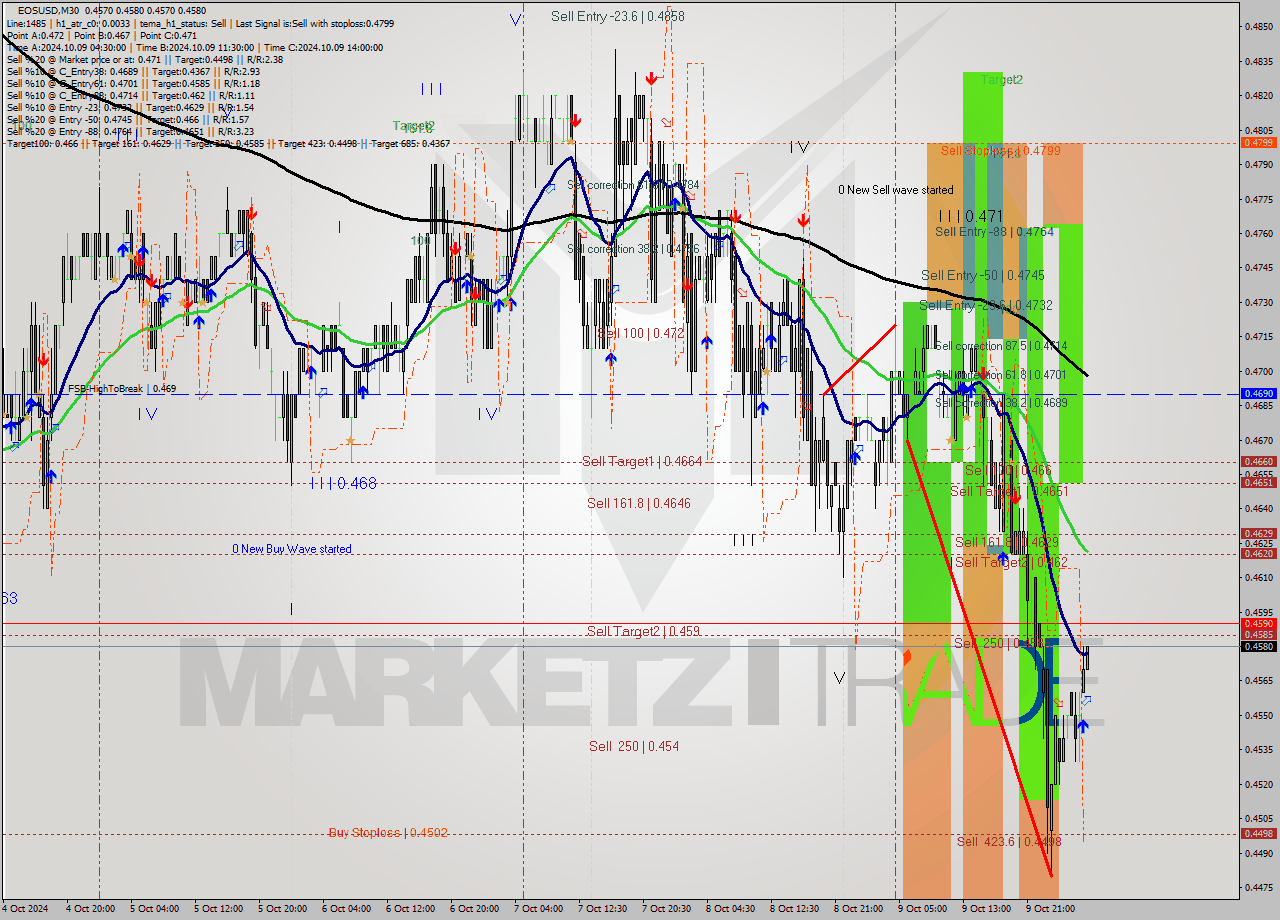
Task: Click the '8 Oct 04:30' time axis label
Action: tap(733, 909)
